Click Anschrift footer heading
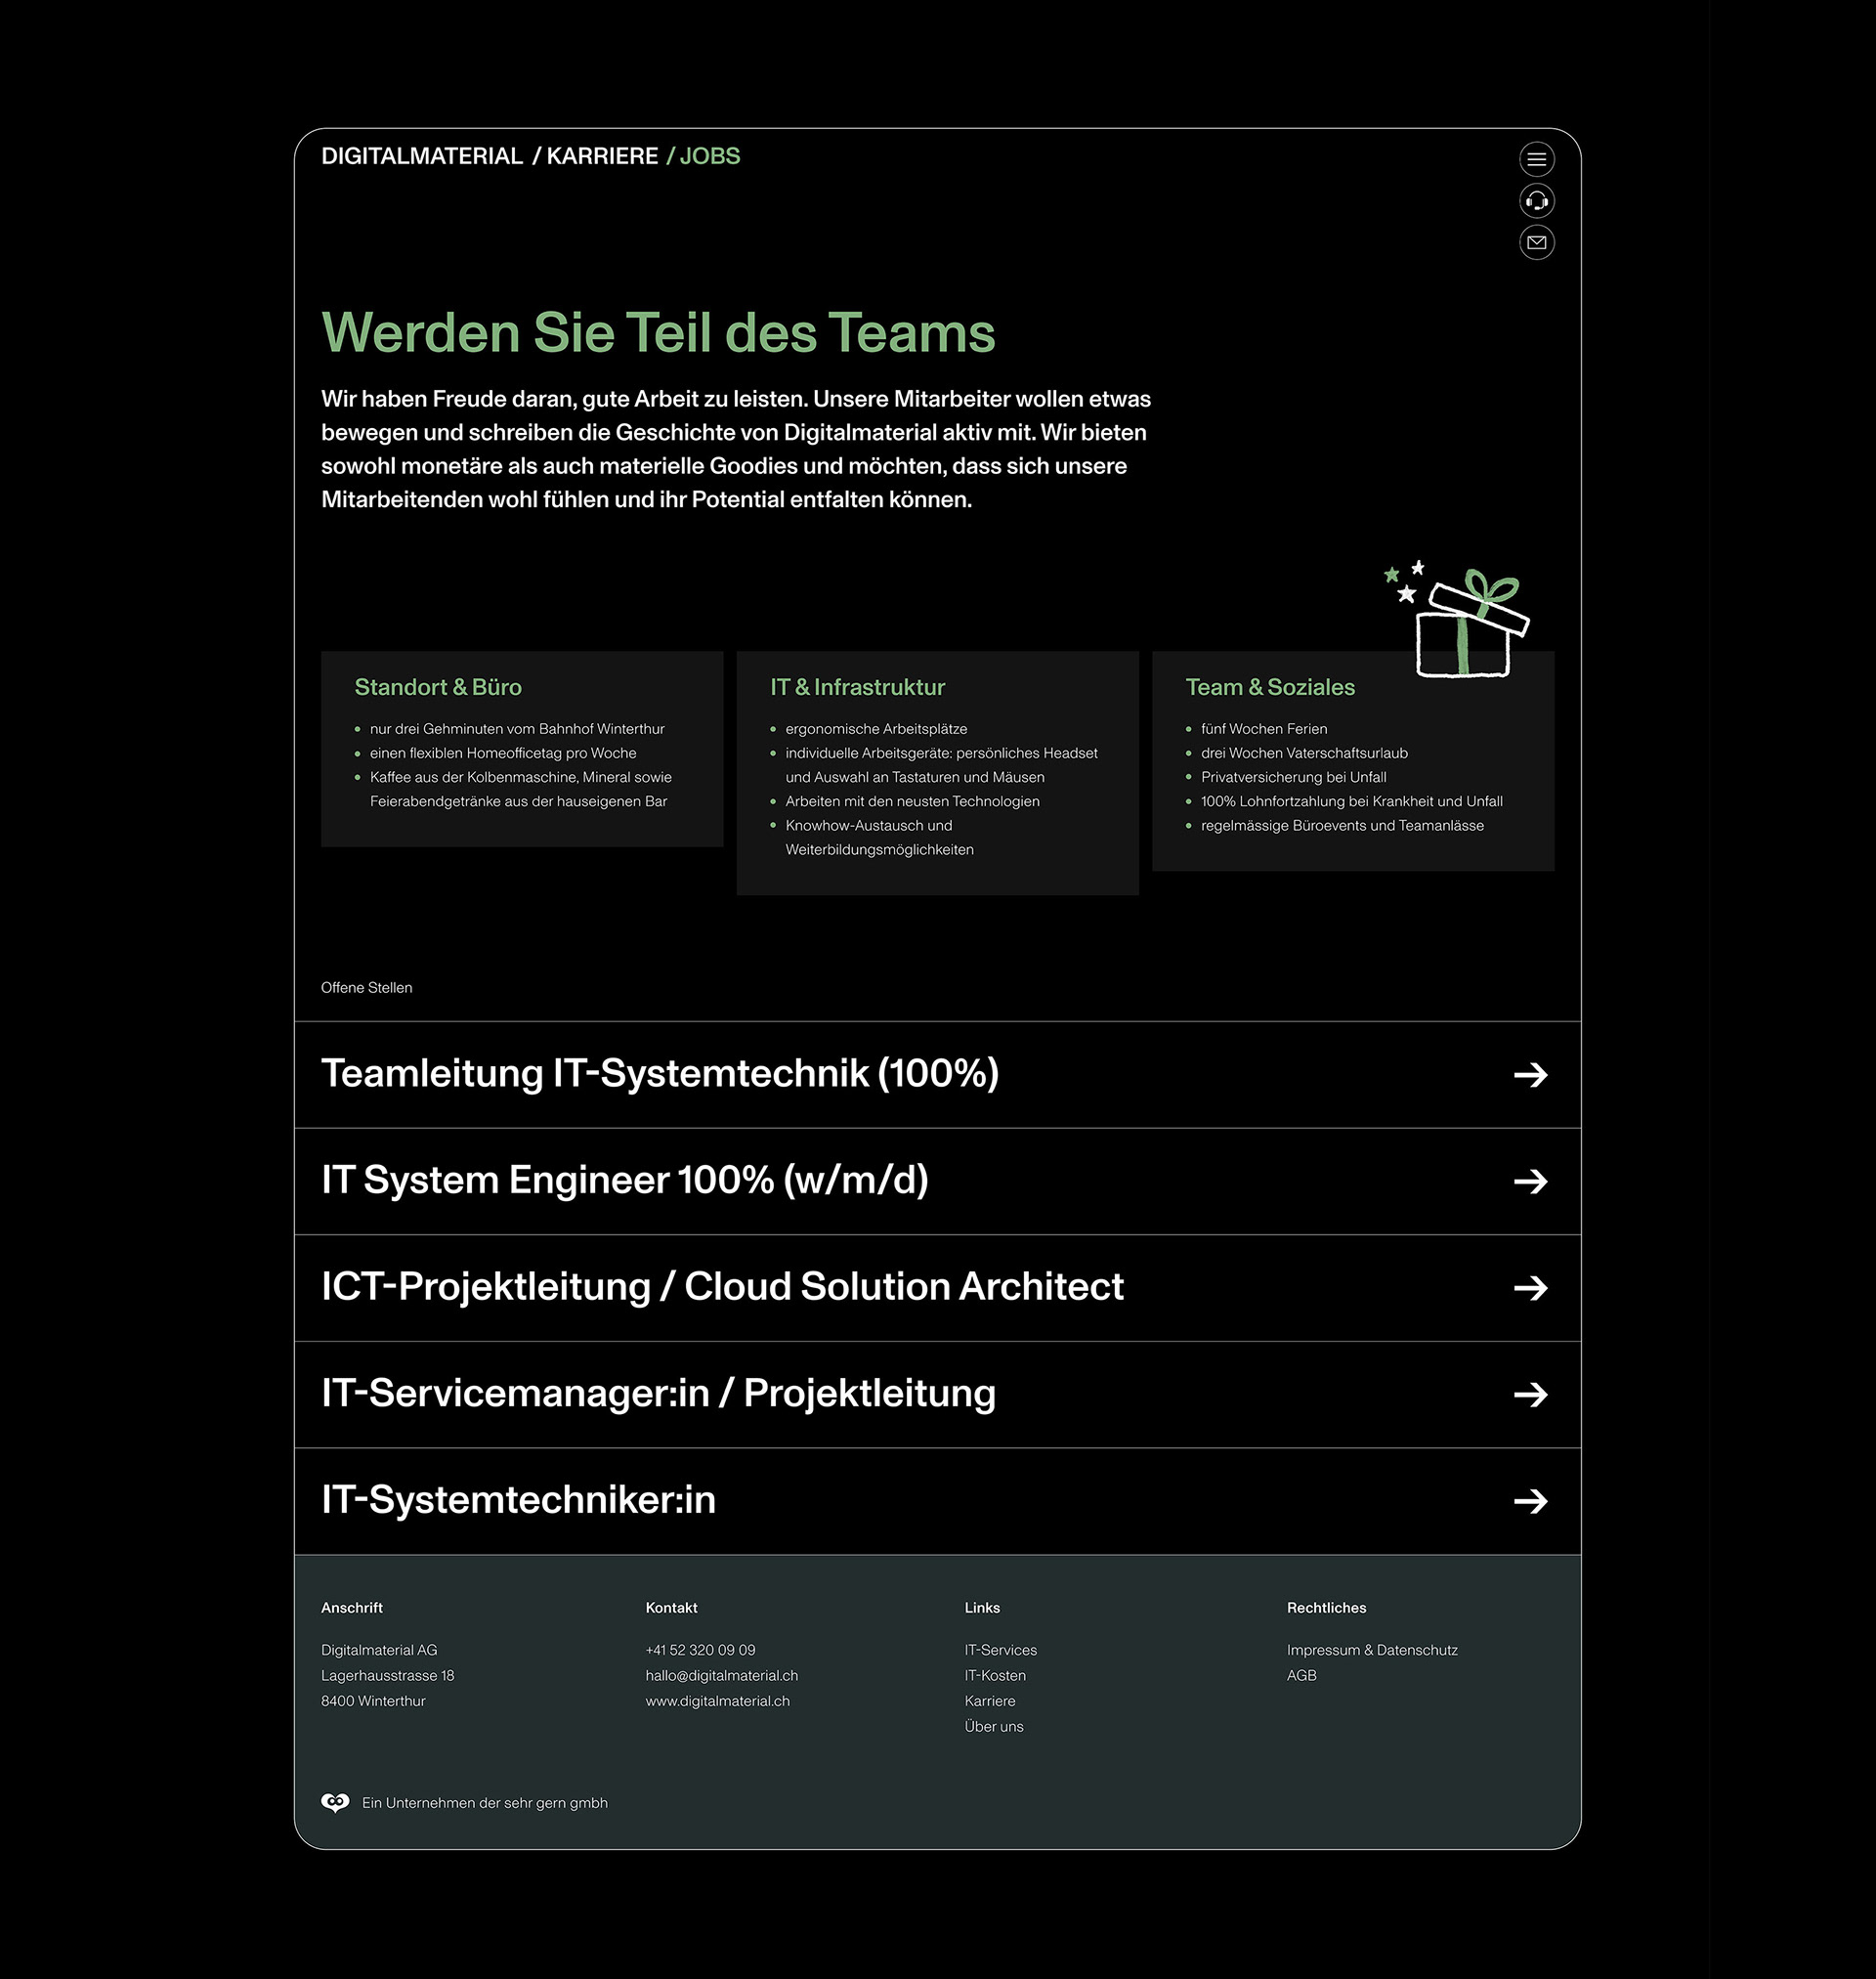The width and height of the screenshot is (1876, 1979). tap(352, 1607)
